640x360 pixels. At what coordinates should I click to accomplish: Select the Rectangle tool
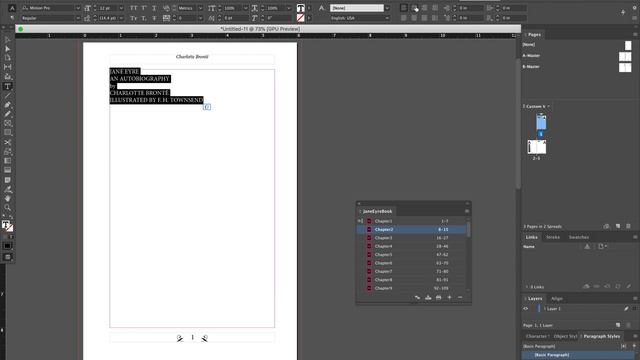7,133
